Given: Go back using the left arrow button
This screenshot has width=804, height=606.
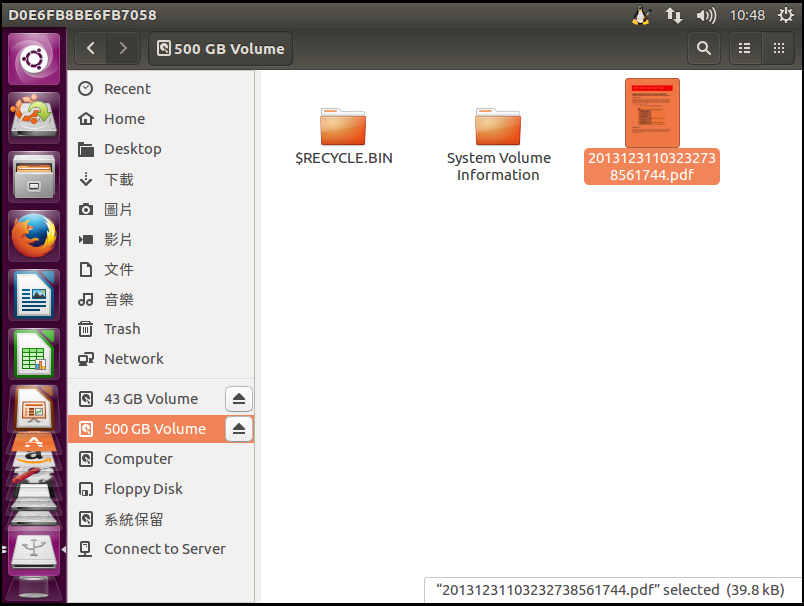Looking at the screenshot, I should pos(91,49).
